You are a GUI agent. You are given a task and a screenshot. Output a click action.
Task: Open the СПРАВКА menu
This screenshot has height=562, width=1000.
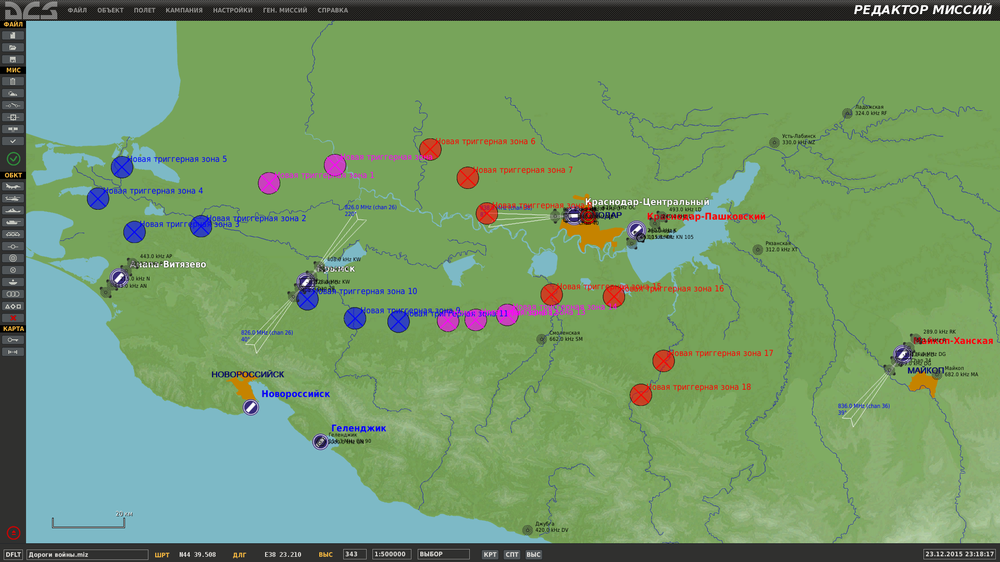tap(332, 10)
